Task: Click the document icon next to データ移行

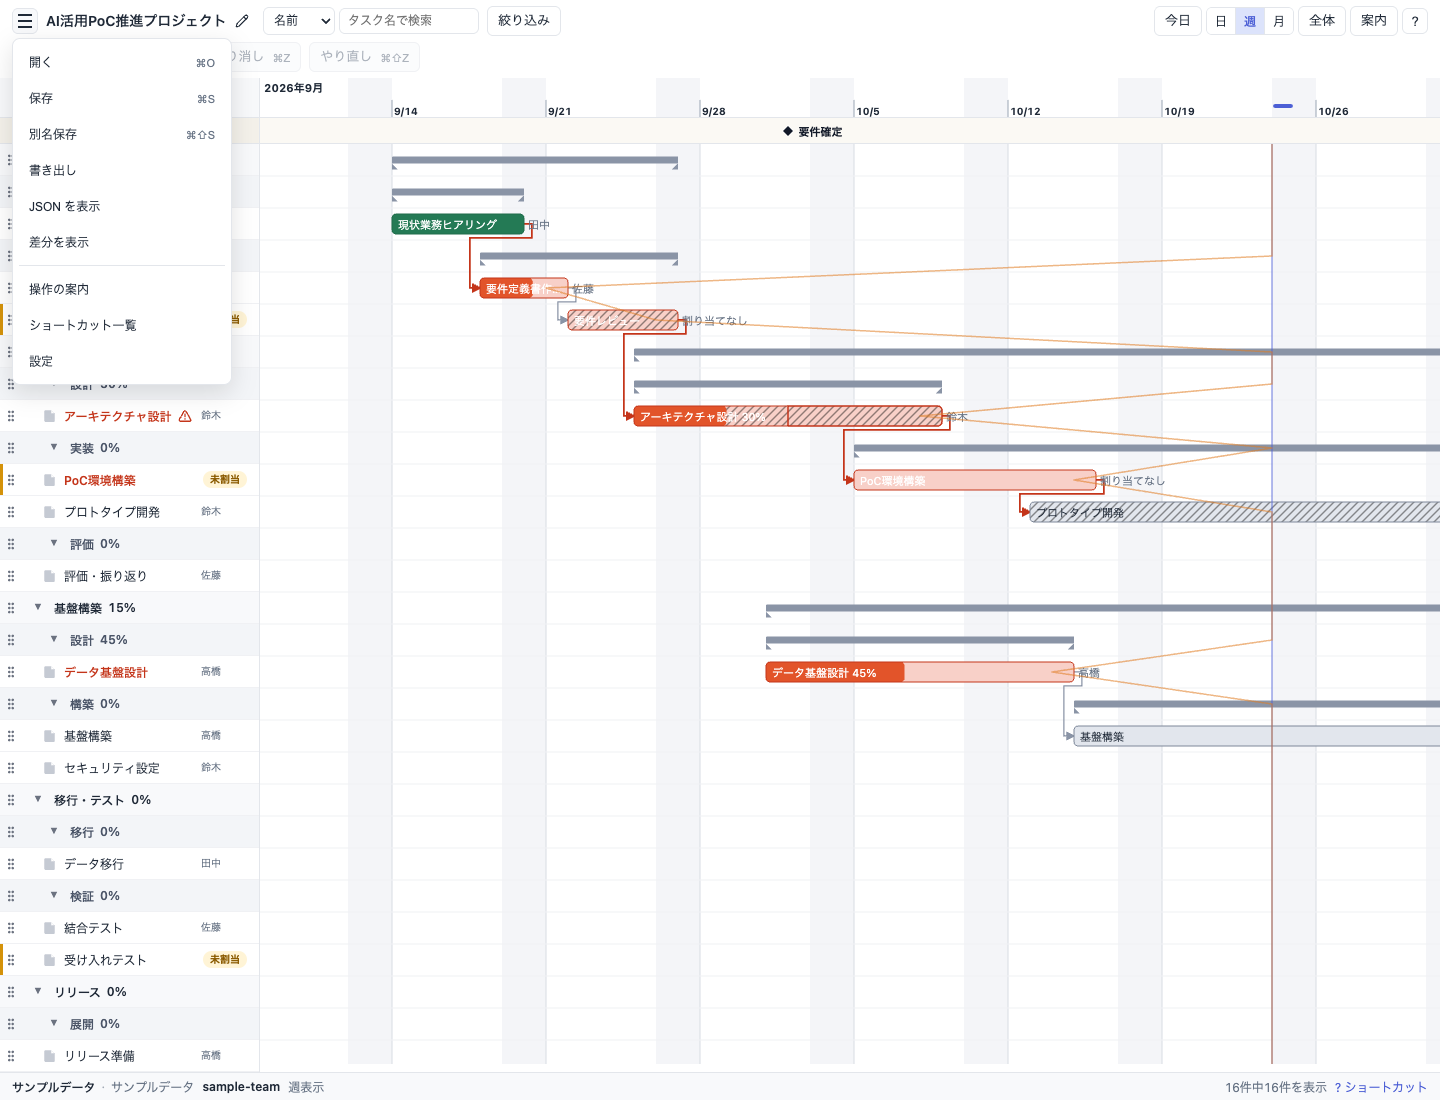Action: point(49,863)
